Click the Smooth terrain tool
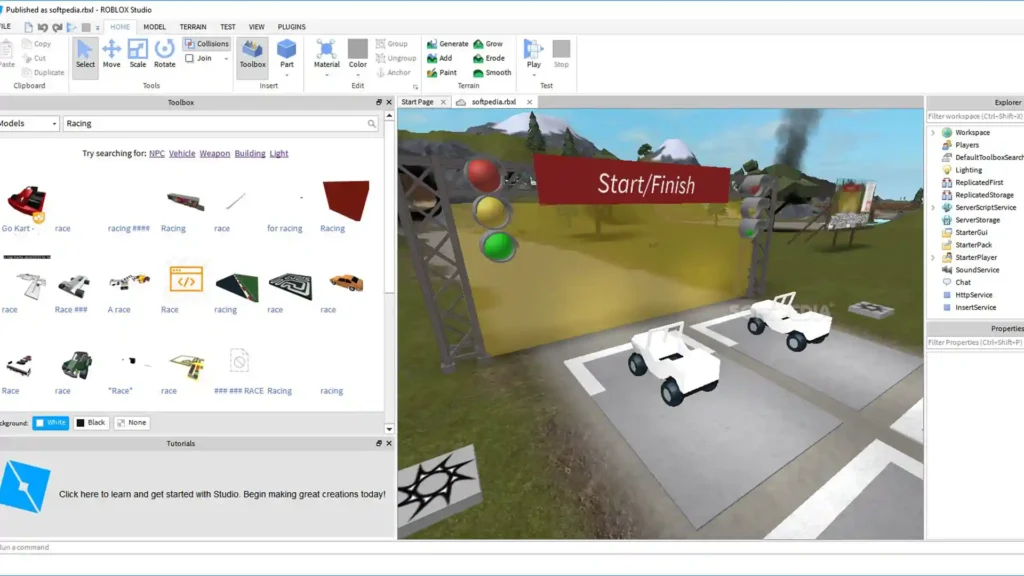Screen dimensions: 1024x576 click(x=492, y=72)
